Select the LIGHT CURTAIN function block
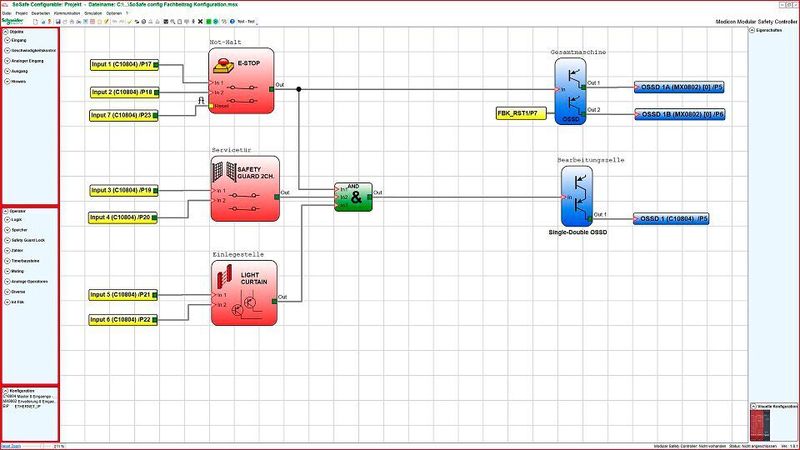This screenshot has height=450, width=800. click(x=244, y=293)
